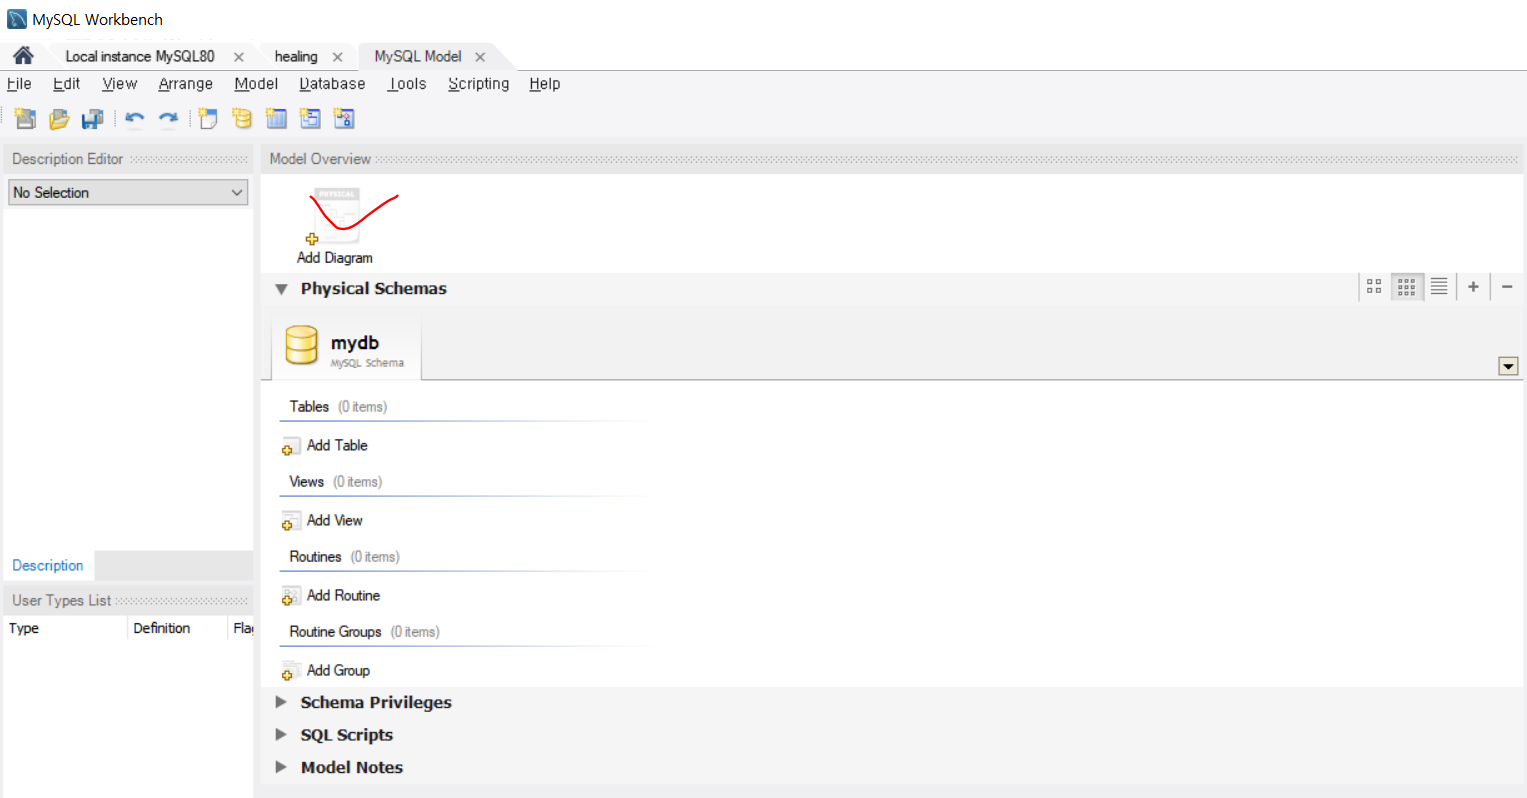Click the Model Overview panel title
Image resolution: width=1527 pixels, height=798 pixels.
click(x=320, y=159)
